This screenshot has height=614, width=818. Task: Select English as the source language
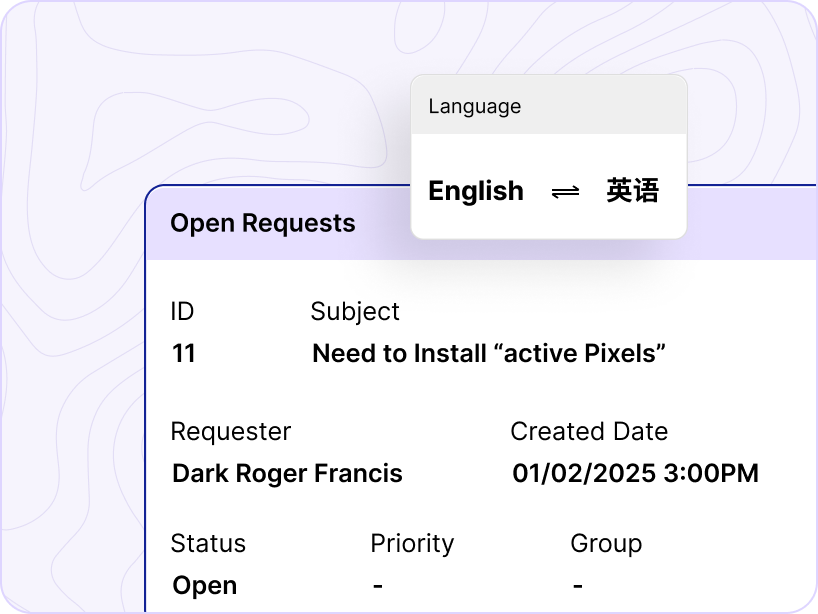click(476, 191)
